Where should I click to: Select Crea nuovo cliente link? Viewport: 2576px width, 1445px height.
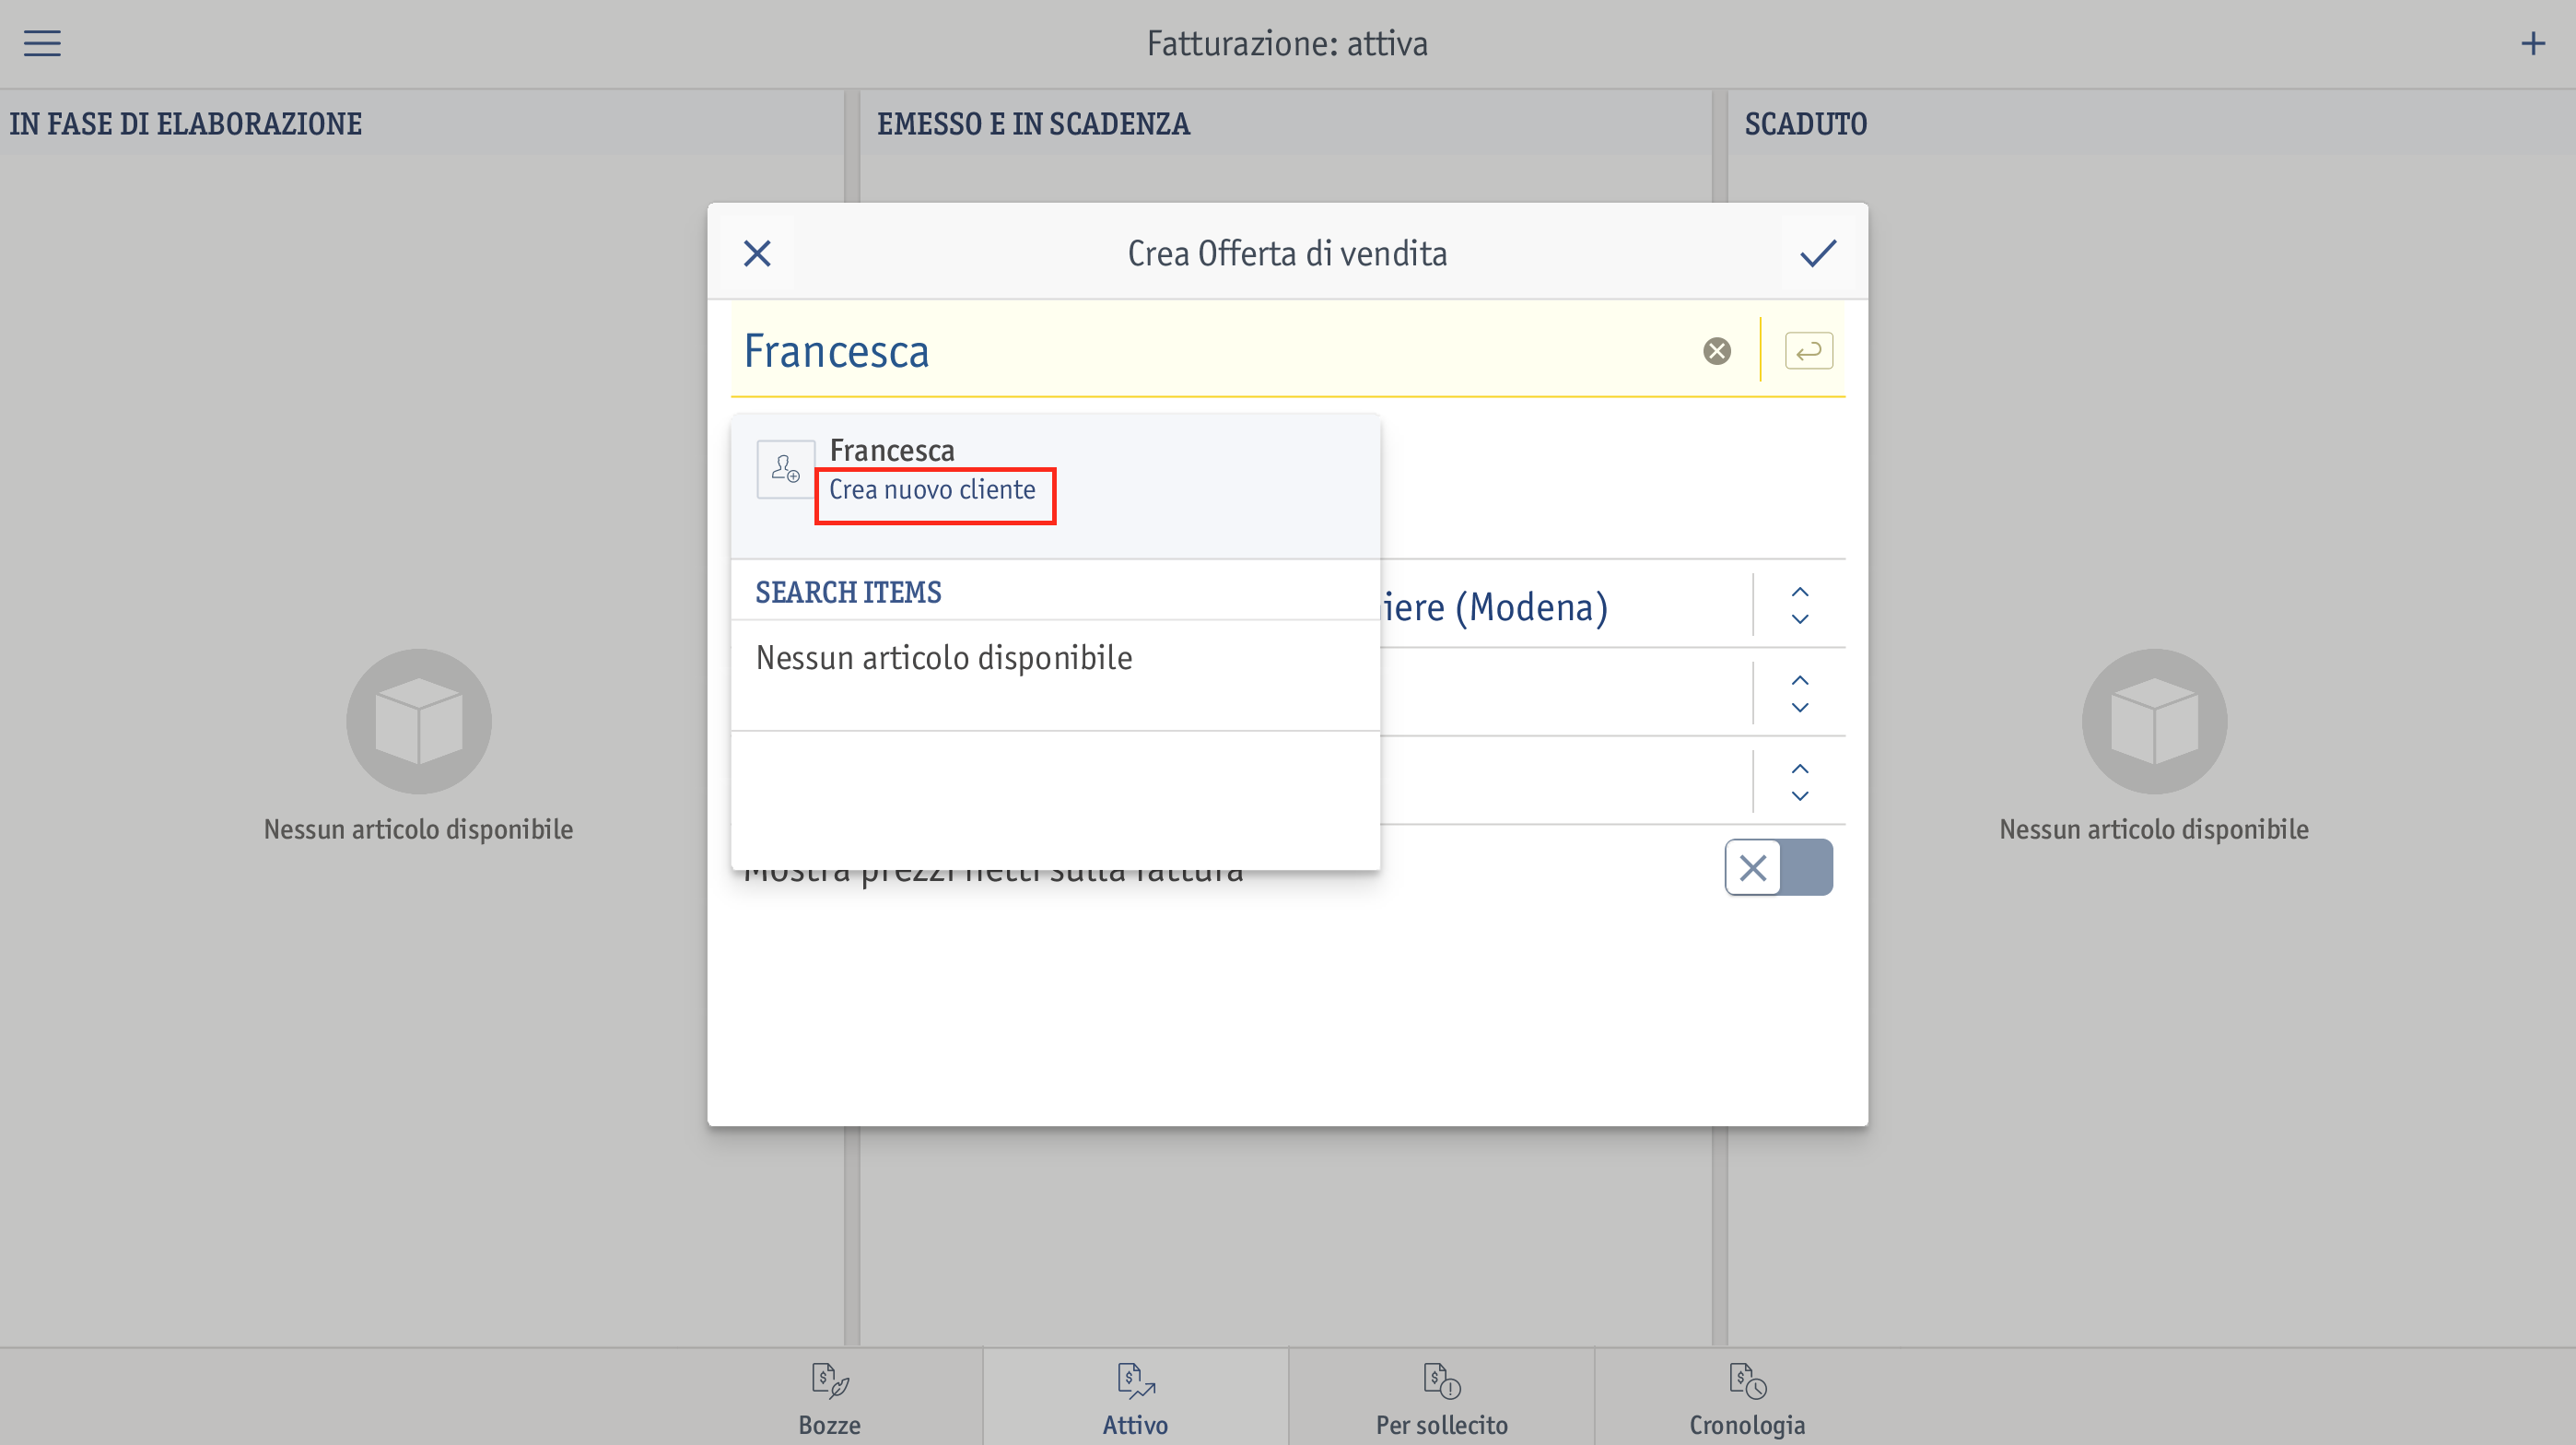[932, 490]
